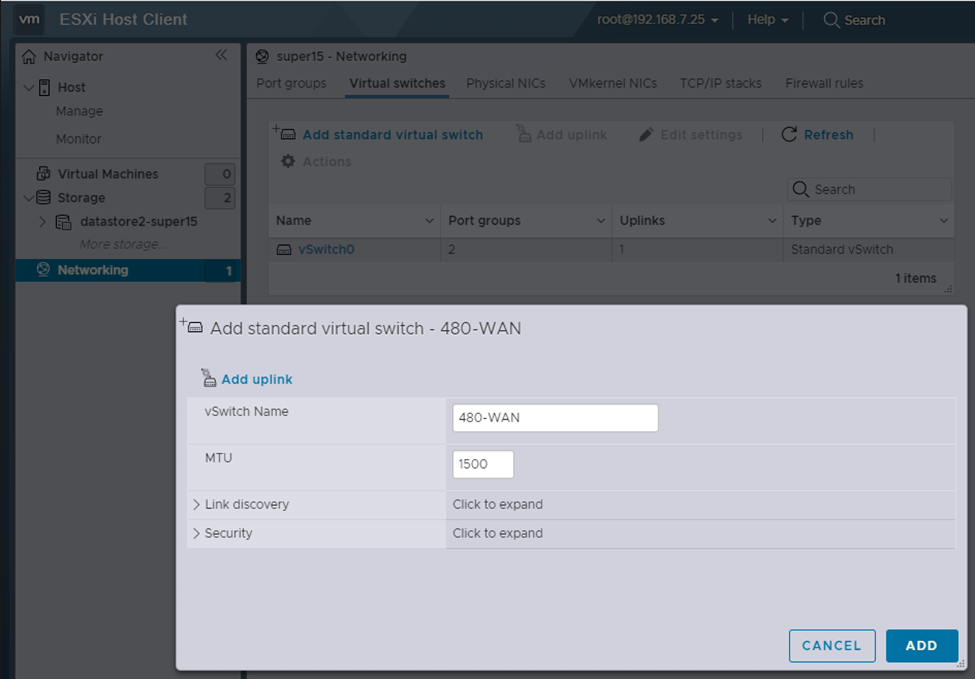This screenshot has width=975, height=679.
Task: Click the Storage count badge 2
Action: click(x=220, y=198)
